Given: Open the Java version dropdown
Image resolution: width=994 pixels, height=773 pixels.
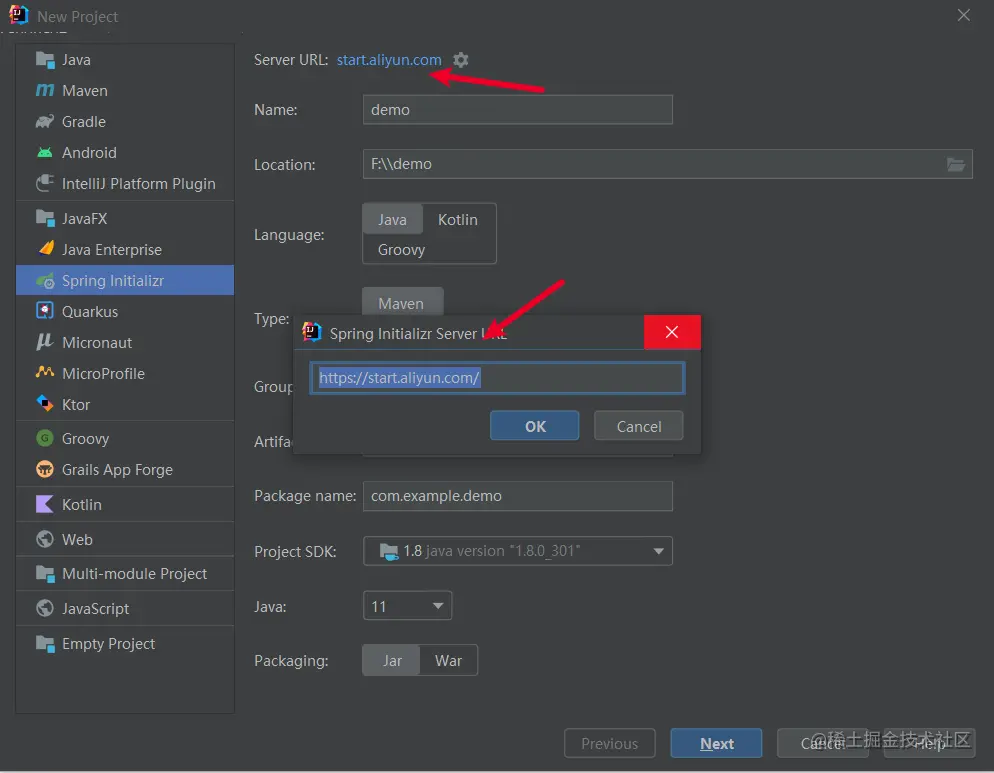Looking at the screenshot, I should point(407,606).
